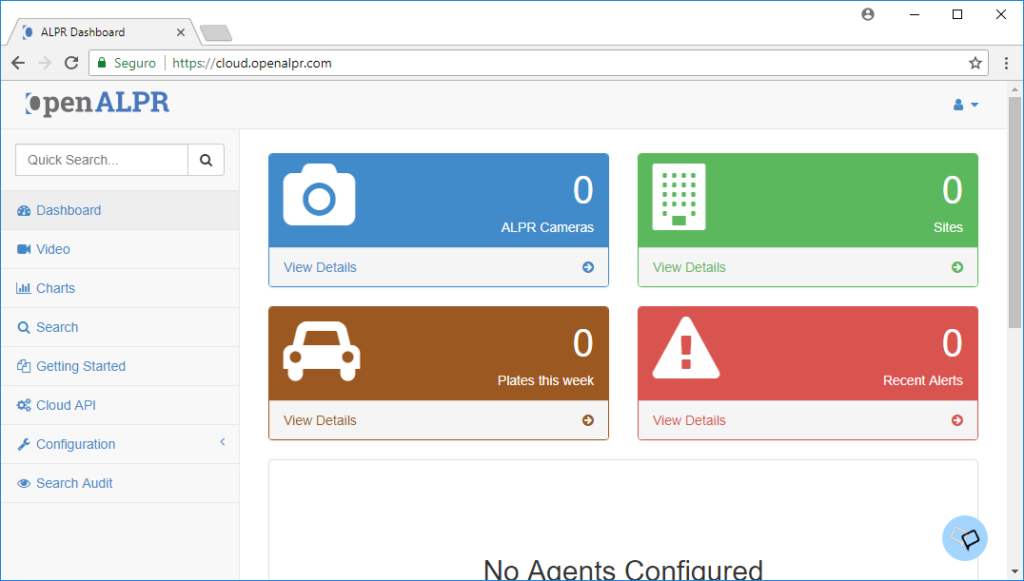The height and width of the screenshot is (581, 1024).
Task: Click View Details on Recent Alerts card
Action: coord(688,420)
